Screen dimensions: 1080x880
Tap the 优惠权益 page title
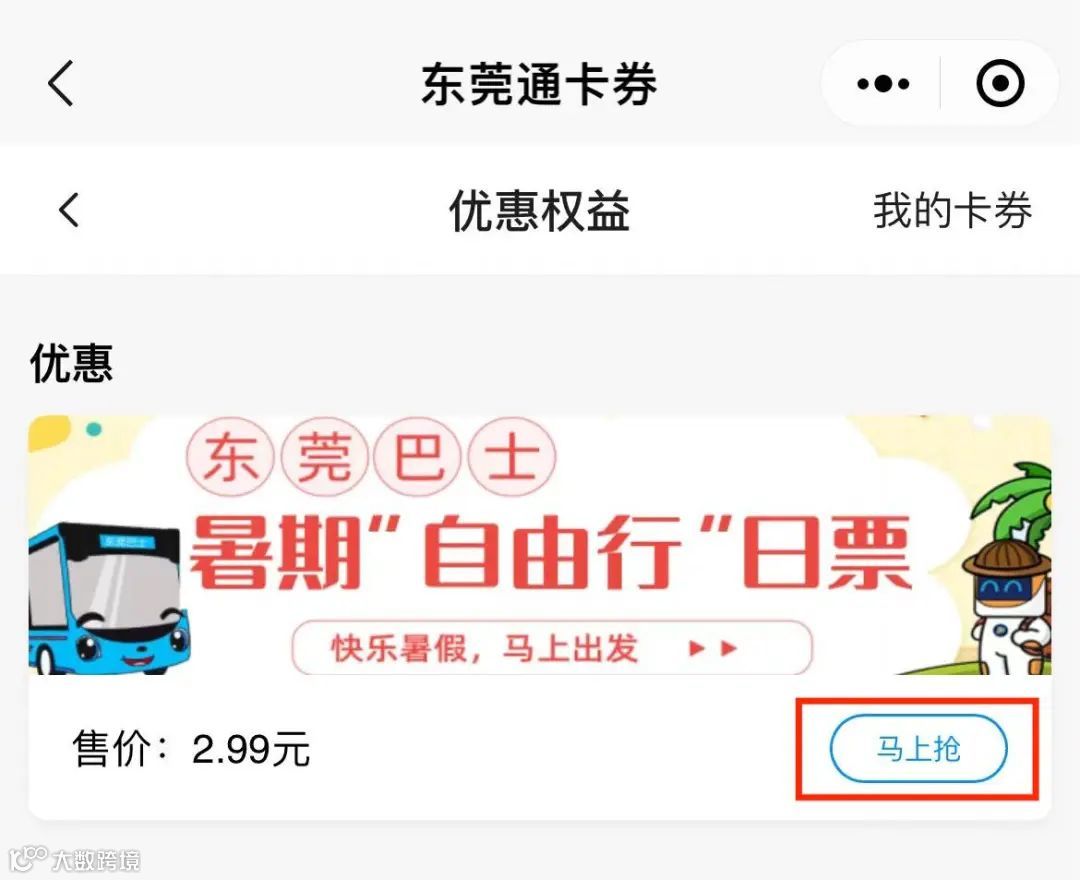pyautogui.click(x=540, y=210)
